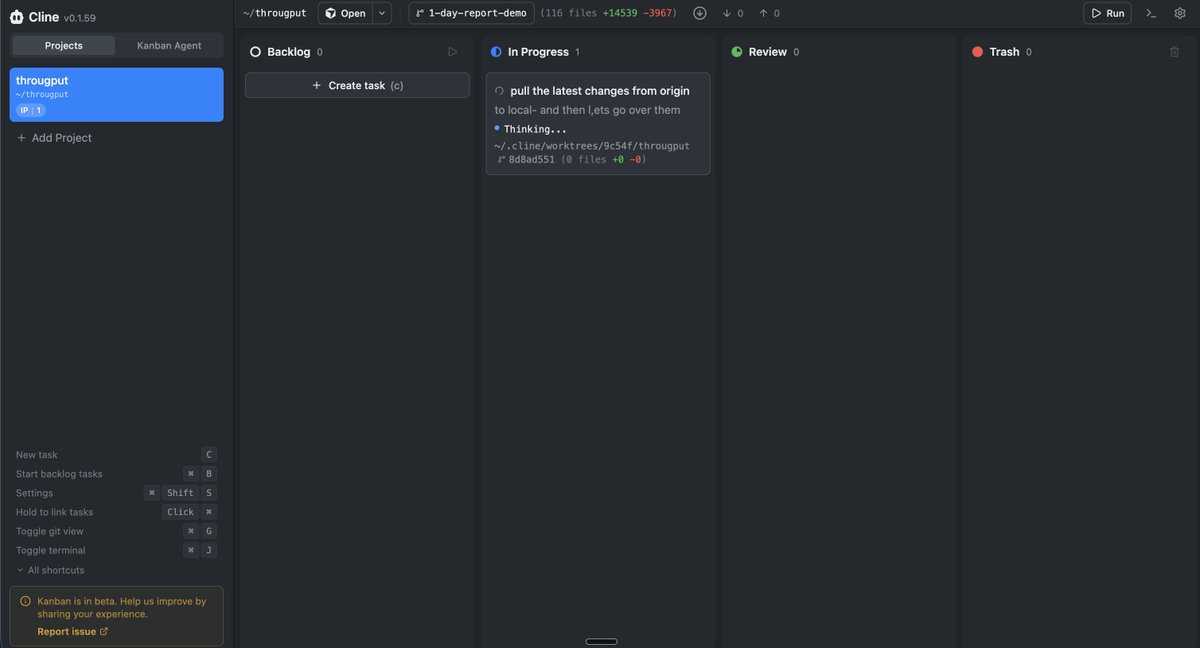The width and height of the screenshot is (1200, 648).
Task: Switch to the Projects tab
Action: click(x=64, y=45)
